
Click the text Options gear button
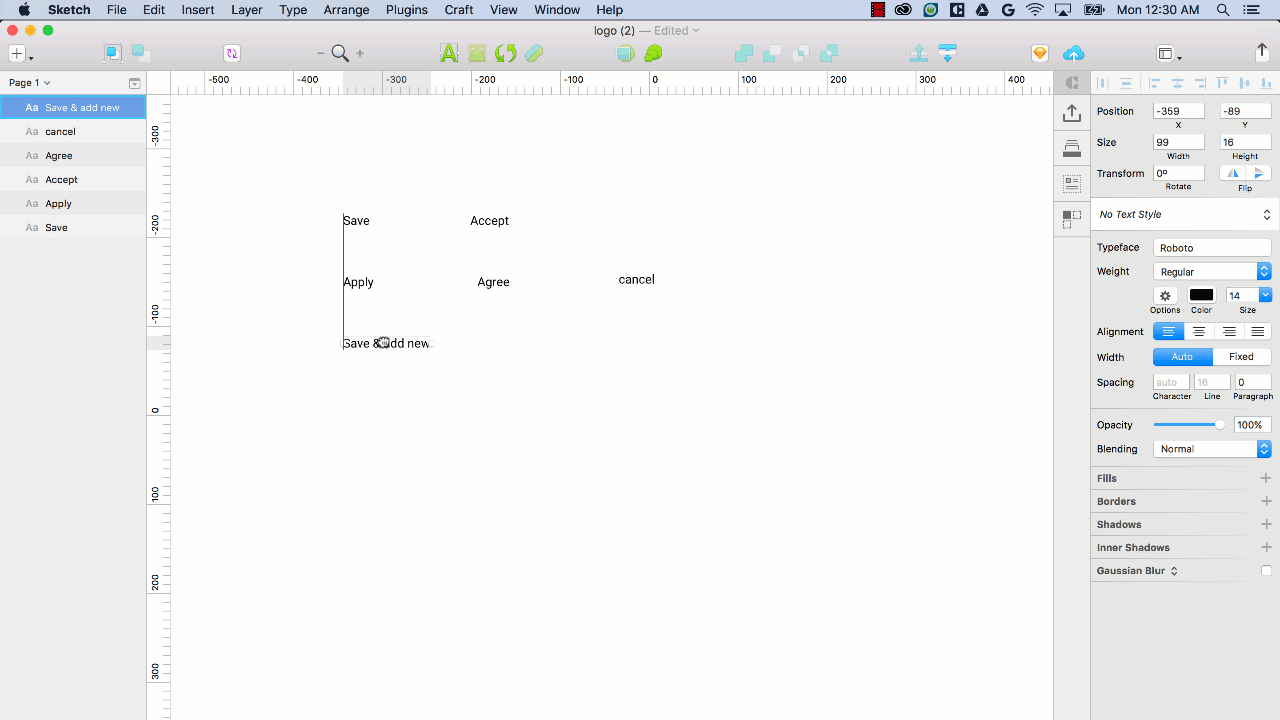[x=1165, y=295]
